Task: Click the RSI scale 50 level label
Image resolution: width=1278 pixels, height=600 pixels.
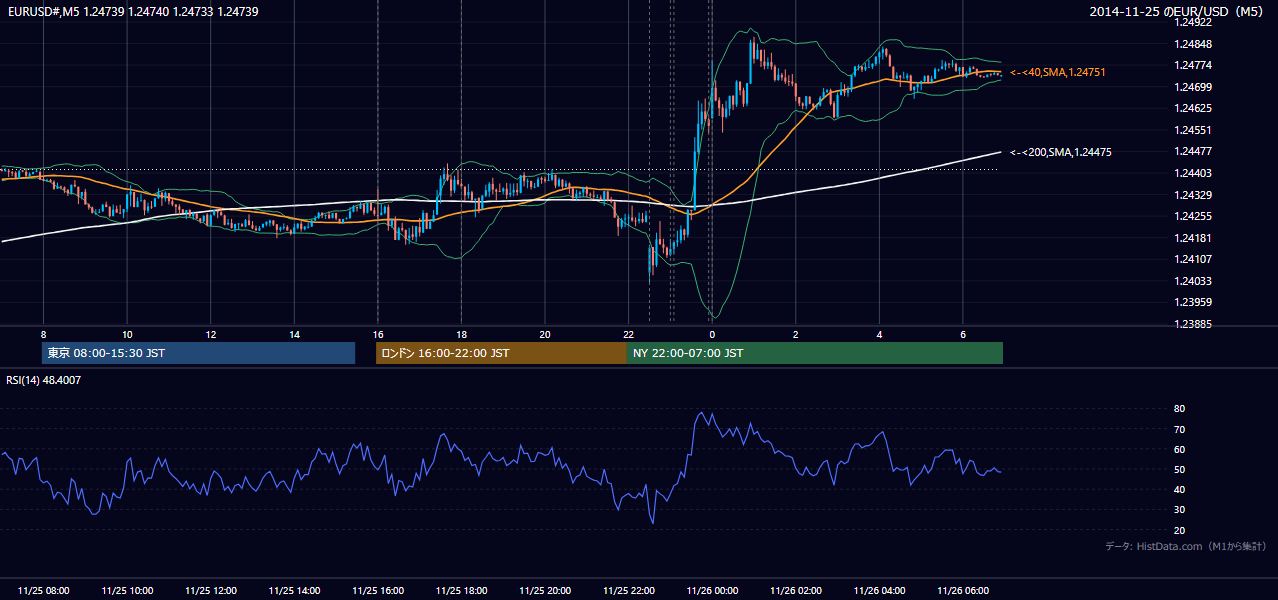Action: 1180,469
